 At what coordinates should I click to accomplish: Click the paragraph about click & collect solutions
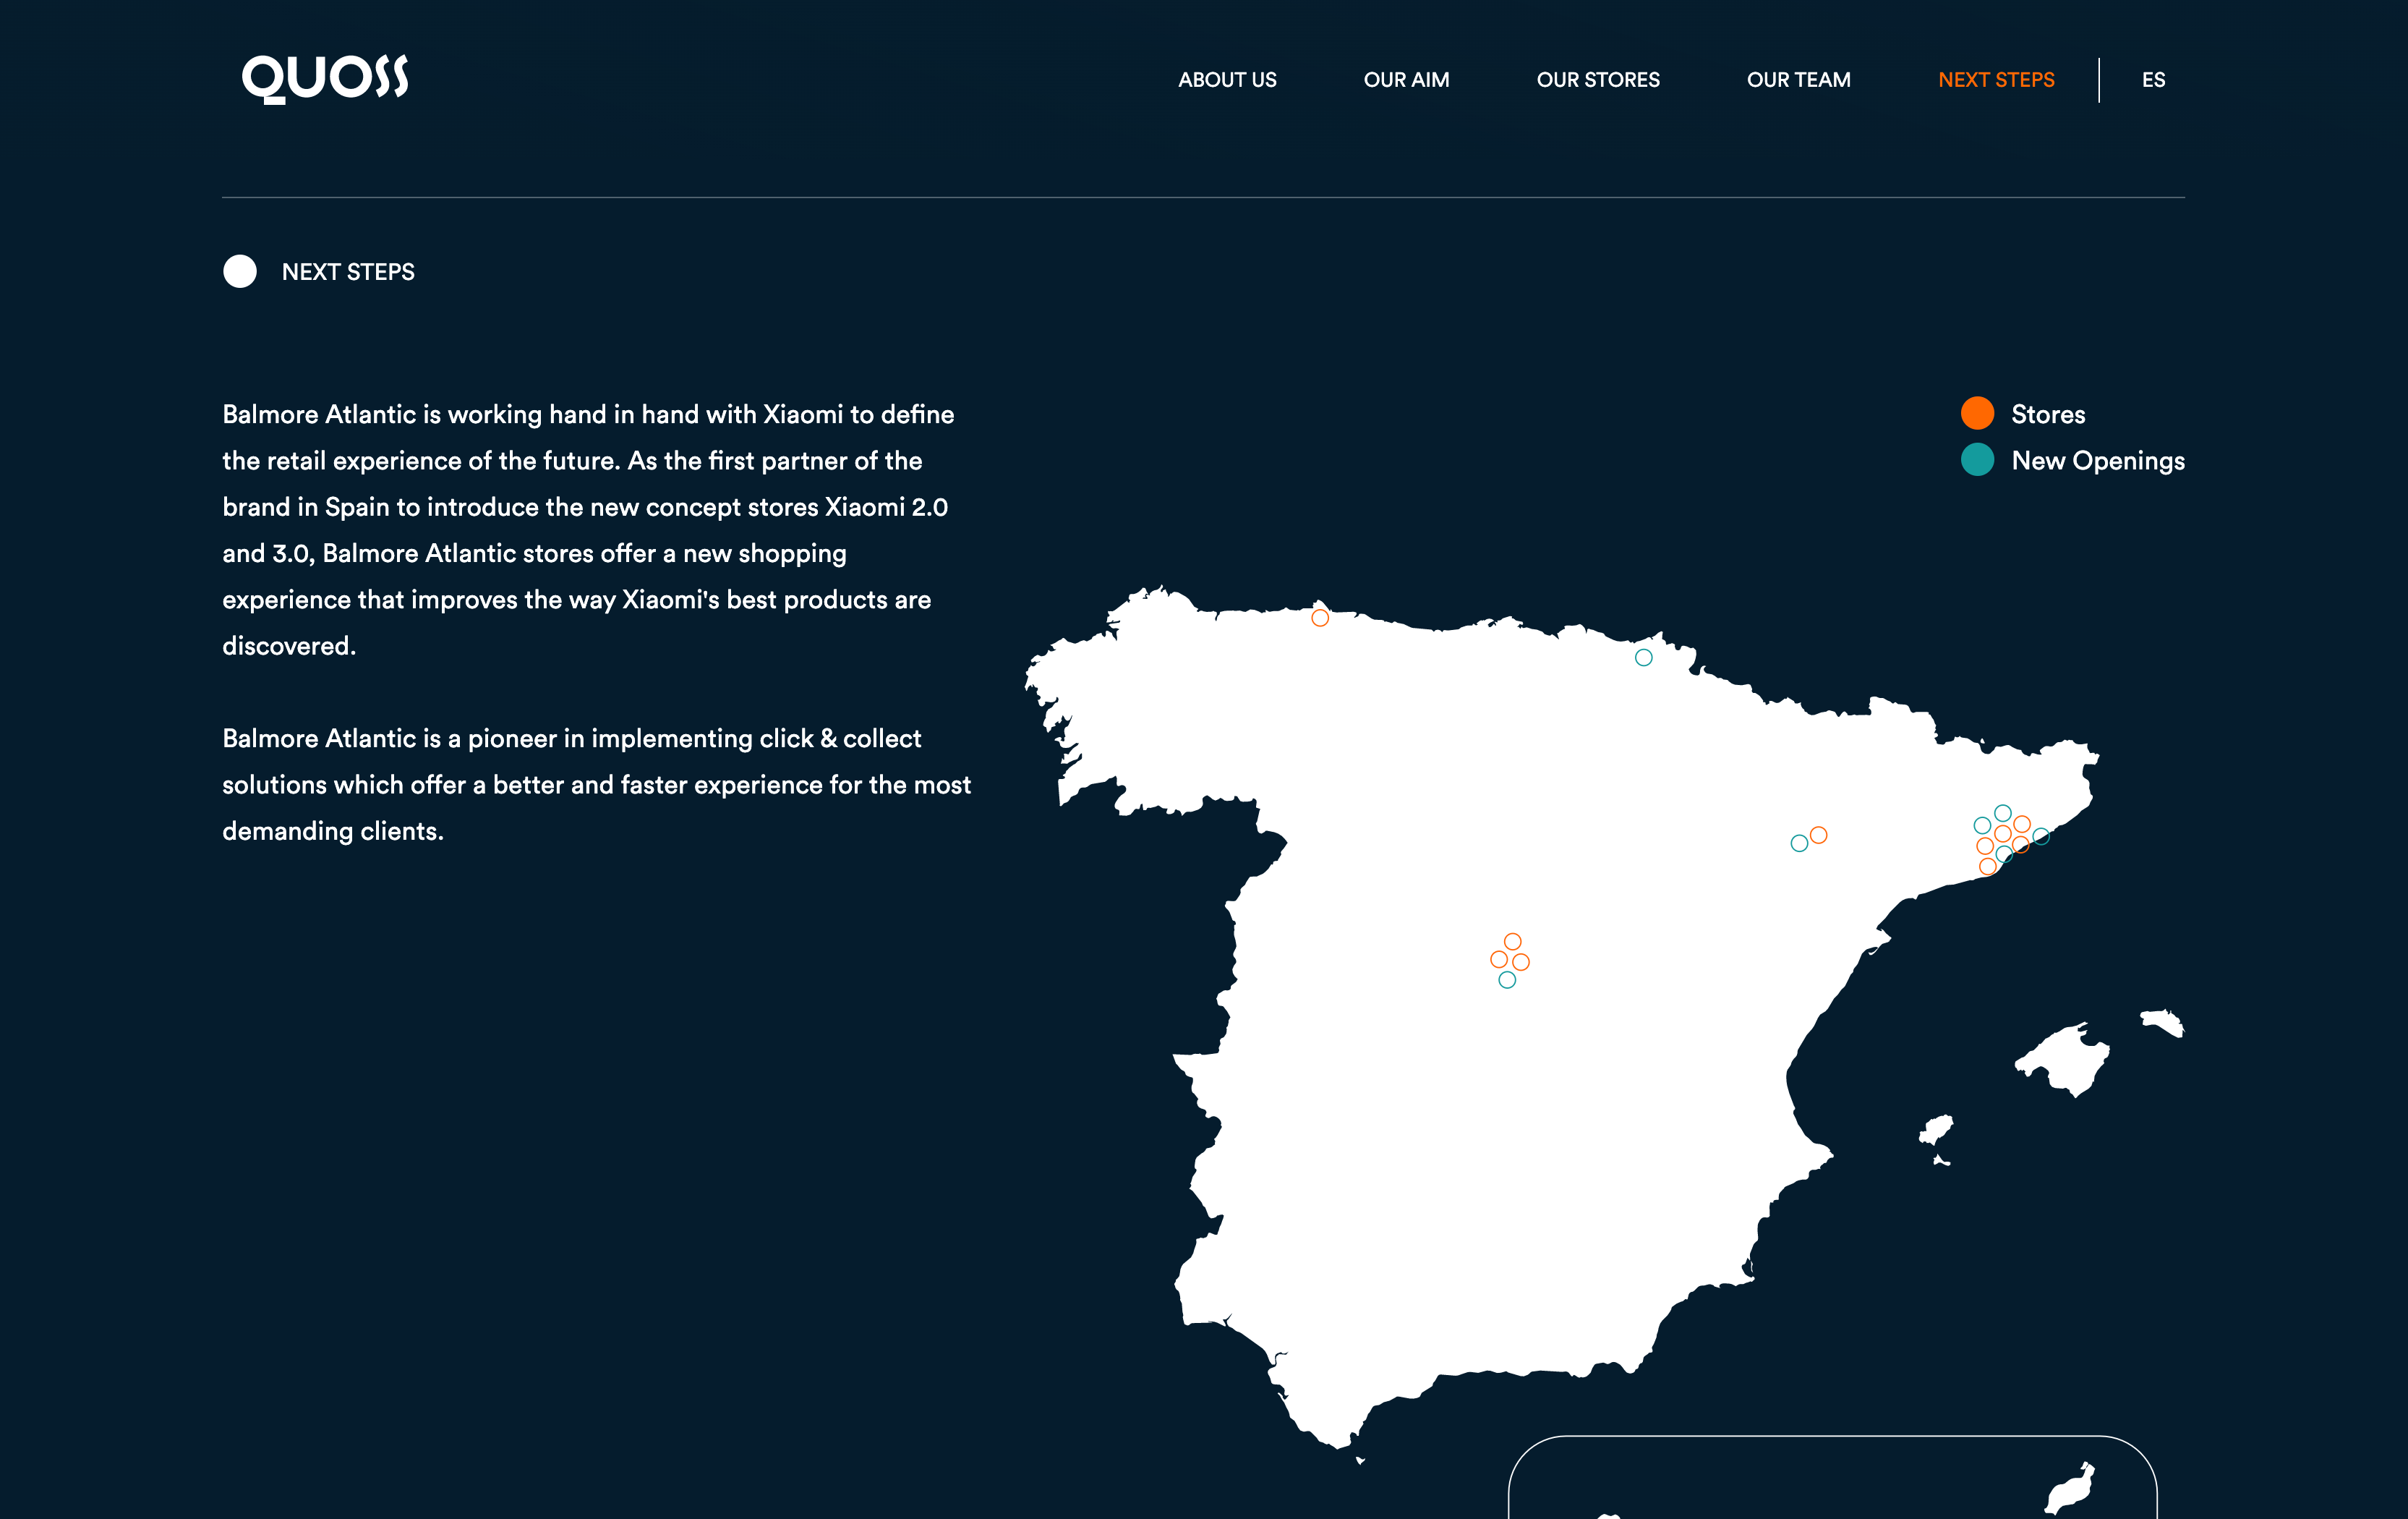click(x=596, y=785)
